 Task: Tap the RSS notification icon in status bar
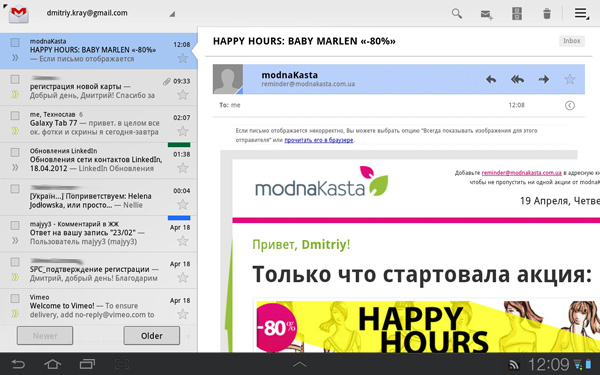(514, 365)
